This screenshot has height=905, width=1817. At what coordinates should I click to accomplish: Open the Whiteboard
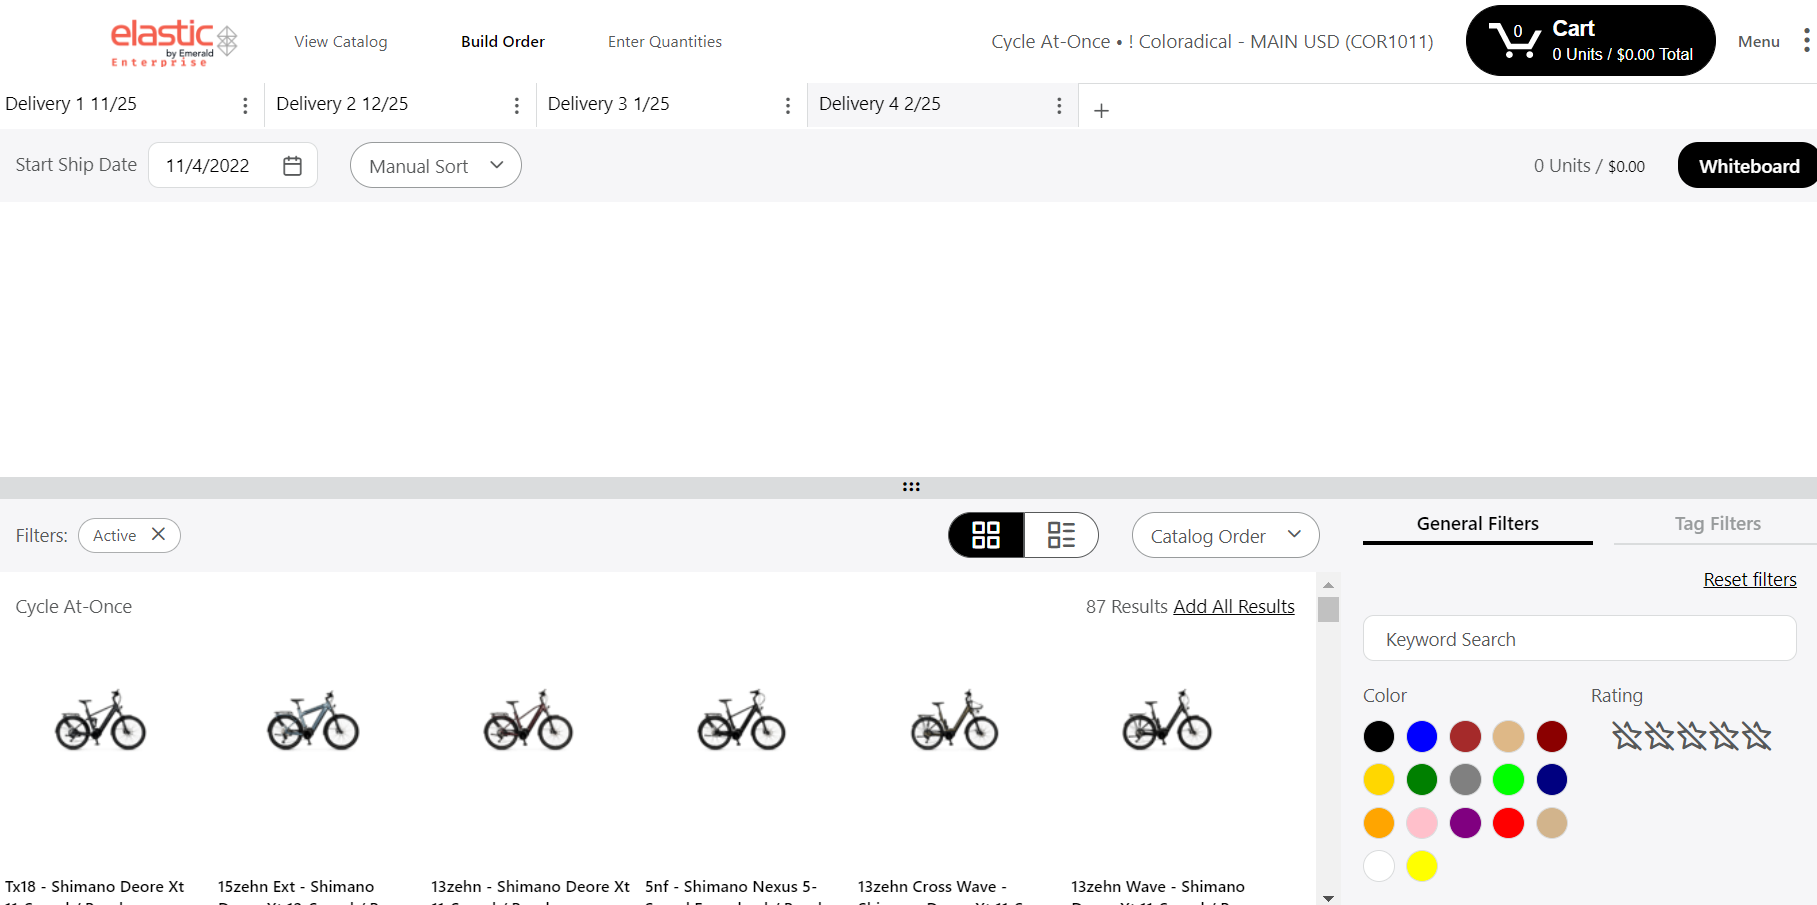click(x=1748, y=166)
